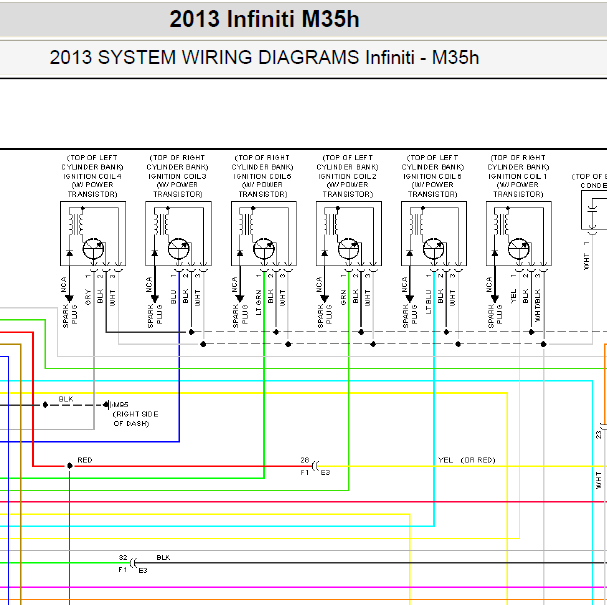The height and width of the screenshot is (605, 607).
Task: Click the pin 23 label at right edge
Action: (598, 435)
